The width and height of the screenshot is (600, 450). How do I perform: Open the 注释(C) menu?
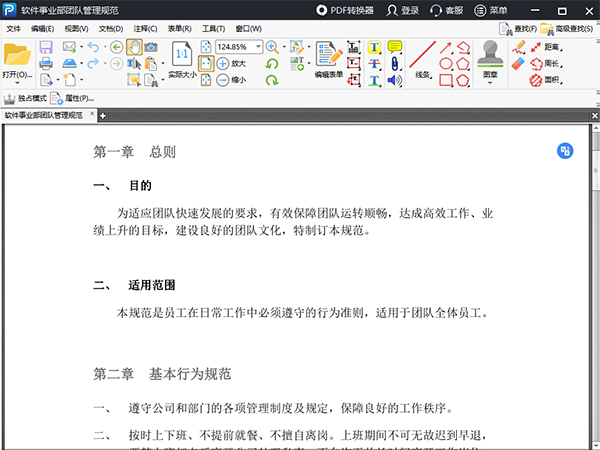[x=147, y=29]
